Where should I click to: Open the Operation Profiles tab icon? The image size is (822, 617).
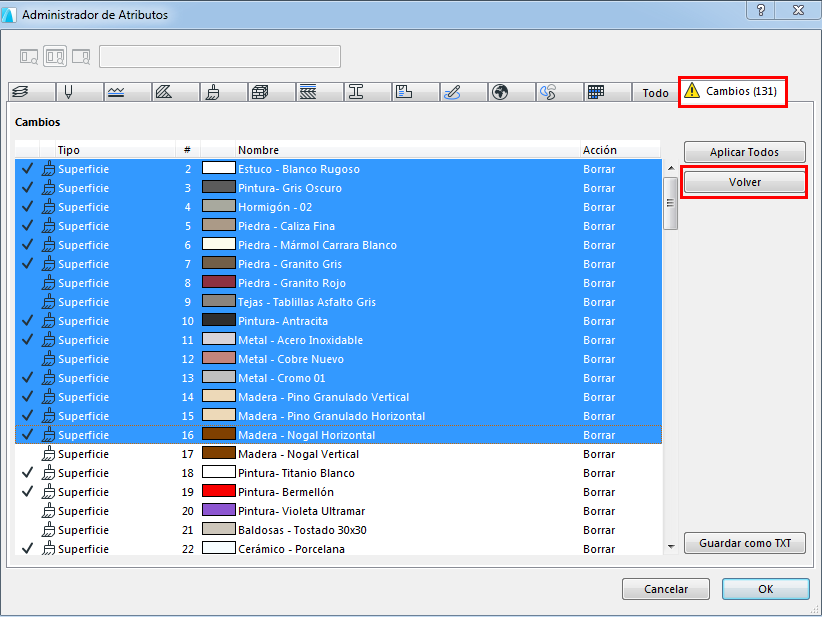coord(548,92)
